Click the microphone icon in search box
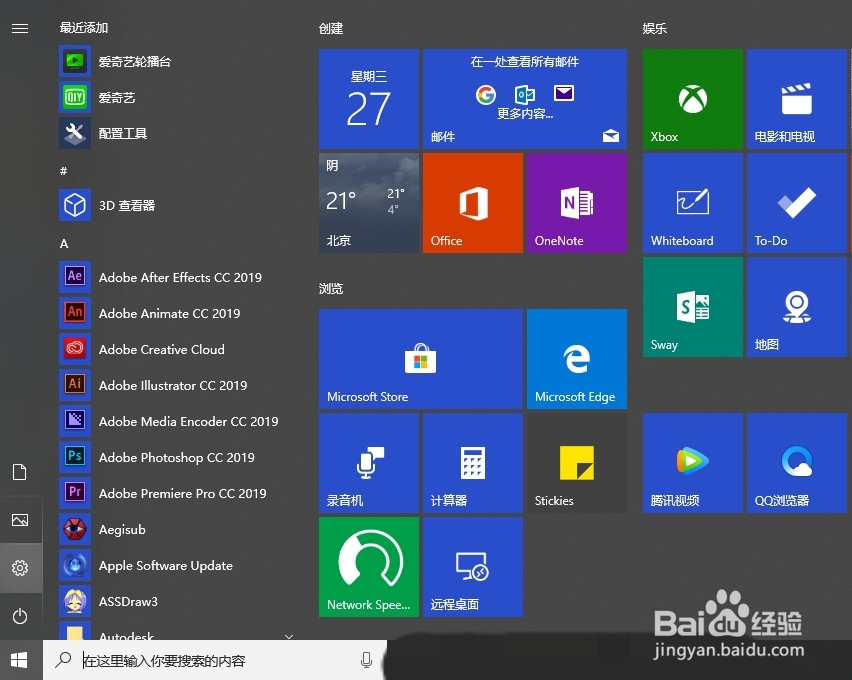 (366, 660)
